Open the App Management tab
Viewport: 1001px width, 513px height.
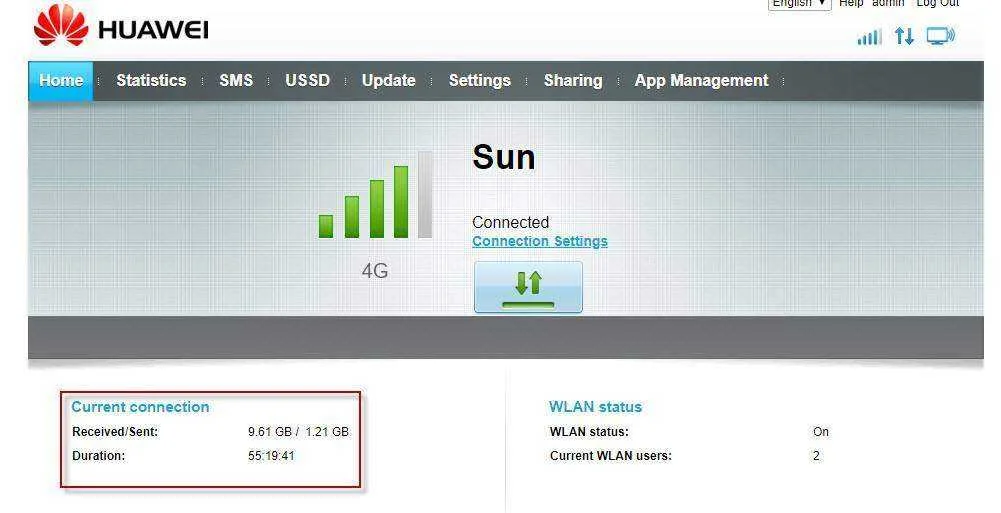tap(702, 80)
